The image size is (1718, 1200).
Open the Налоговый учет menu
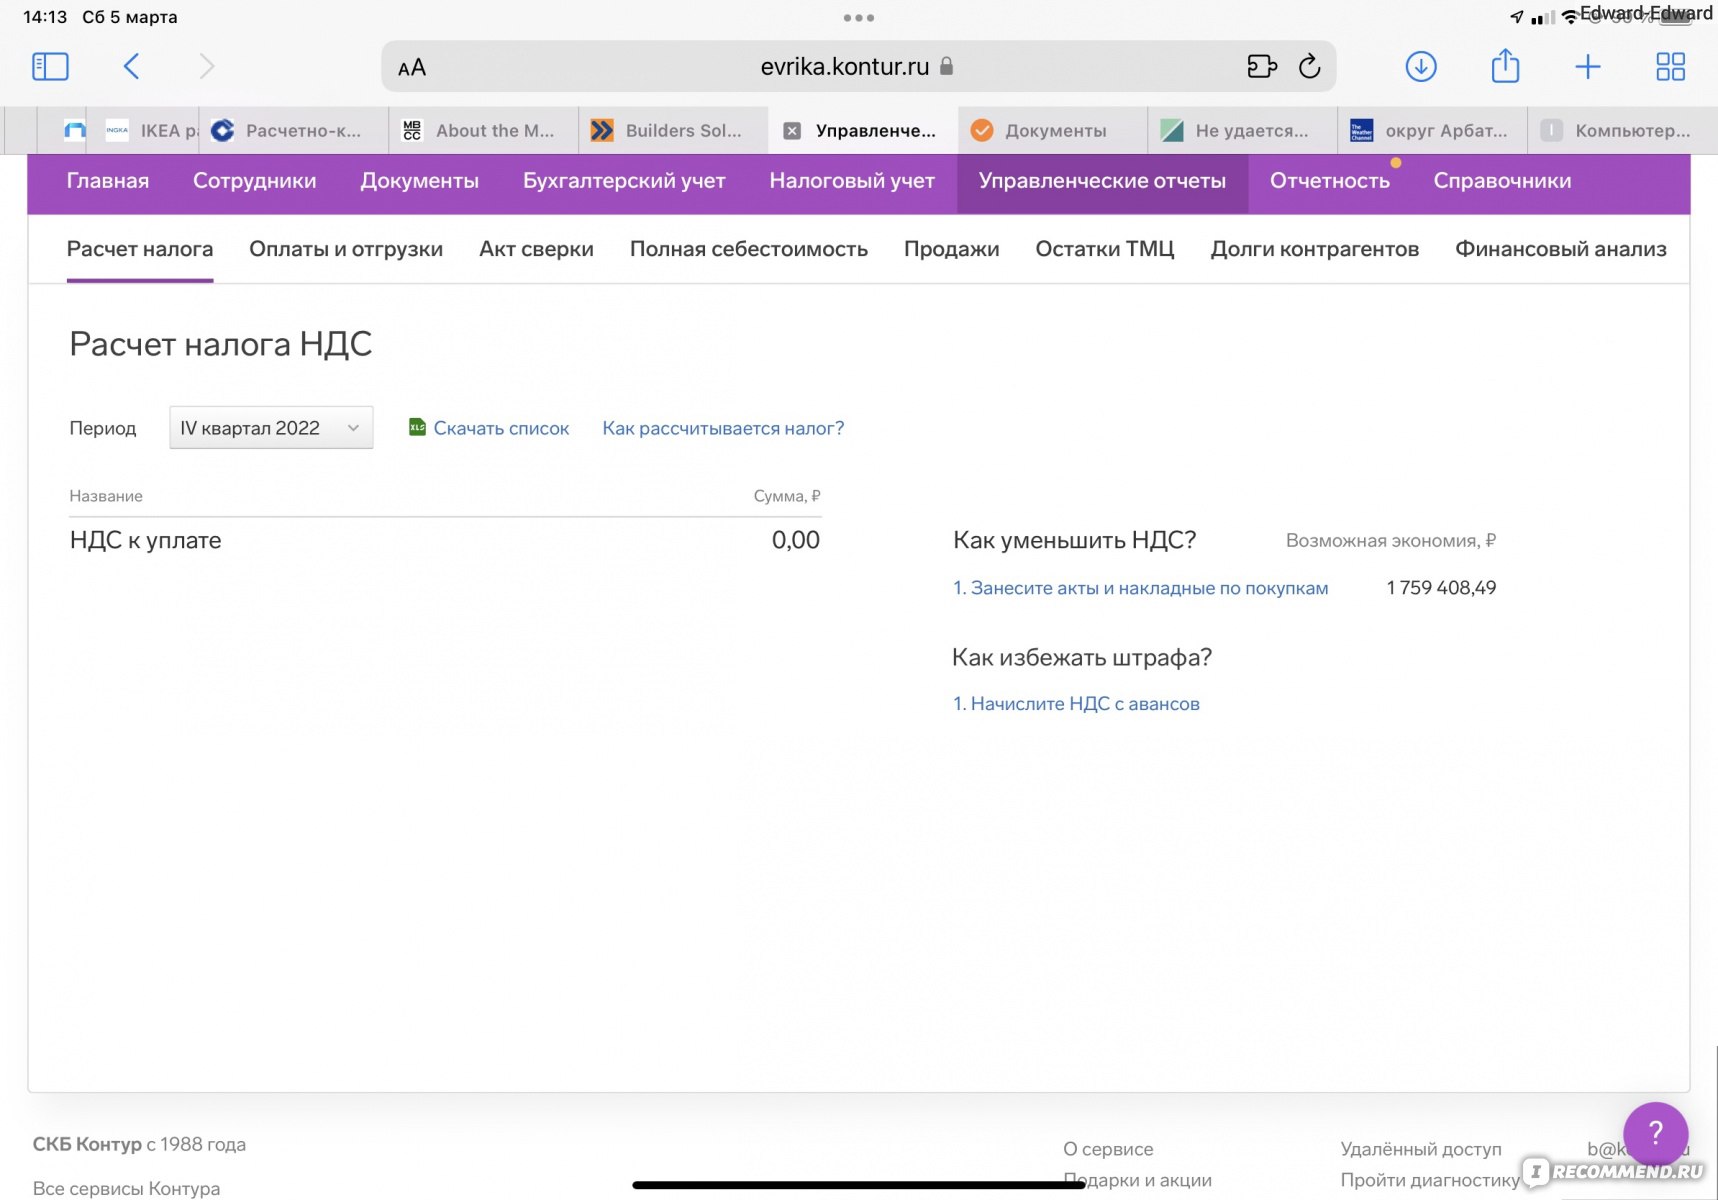852,181
